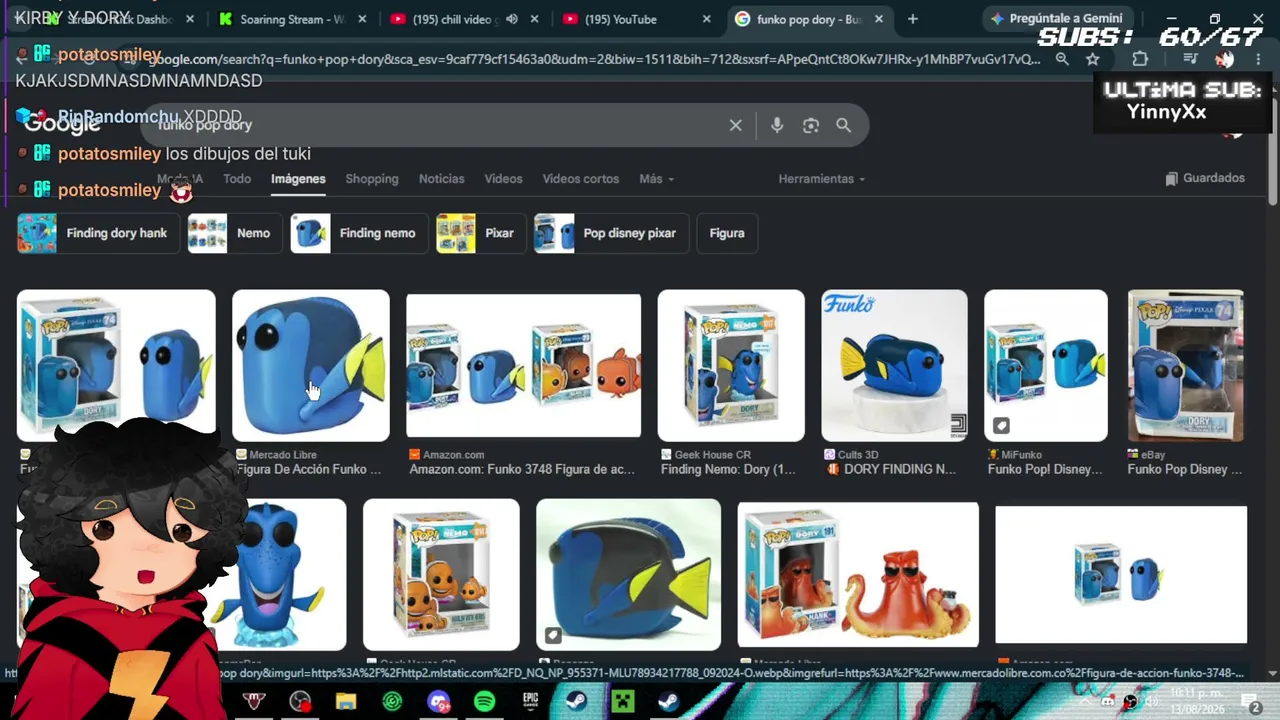The image size is (1280, 720).
Task: Open the Videos cortos results tab
Action: tap(580, 179)
